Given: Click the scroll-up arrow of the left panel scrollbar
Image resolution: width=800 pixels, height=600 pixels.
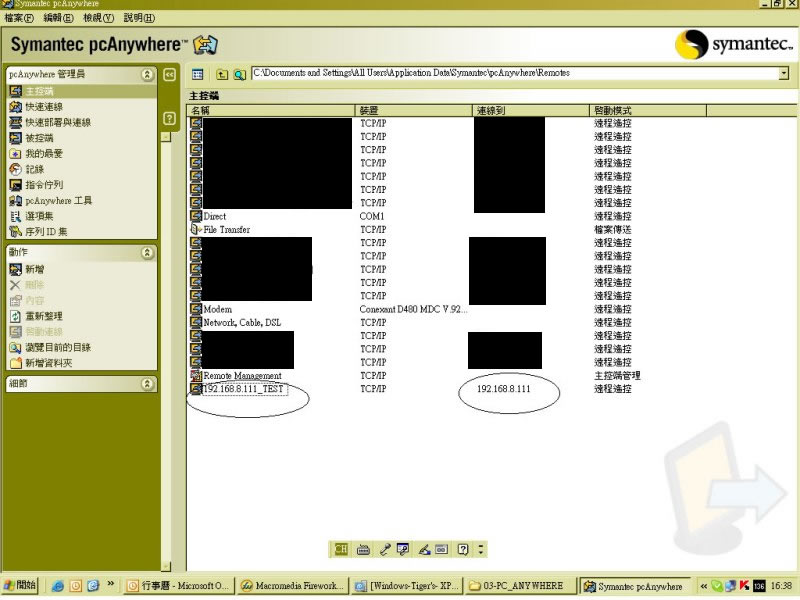Looking at the screenshot, I should (166, 137).
